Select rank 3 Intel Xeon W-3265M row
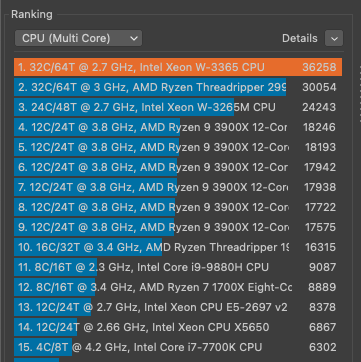This screenshot has width=361, height=362. point(178,107)
